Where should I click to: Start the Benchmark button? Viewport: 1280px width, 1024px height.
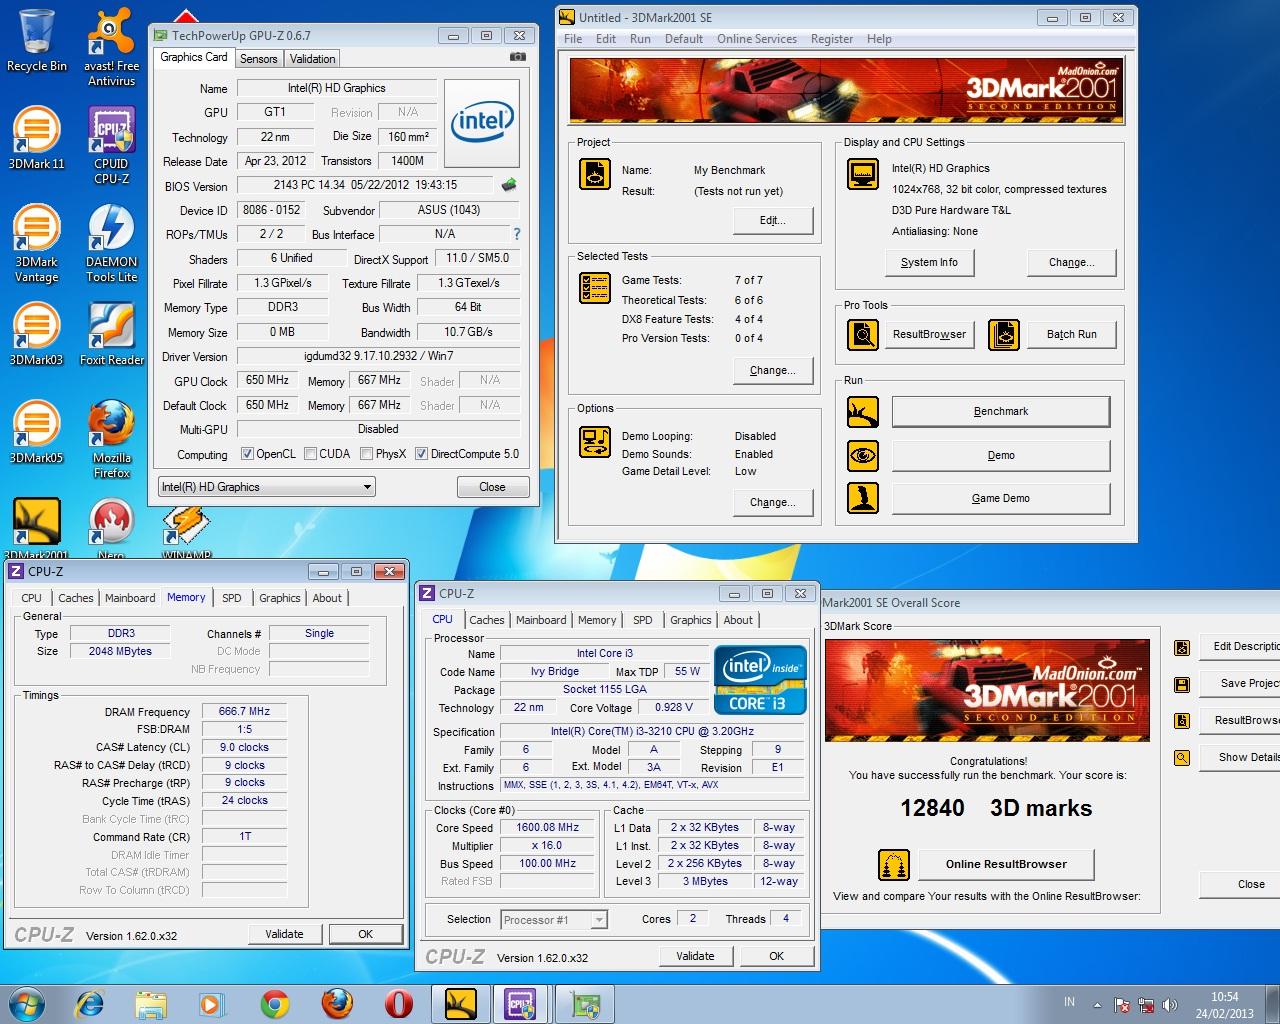click(1001, 411)
